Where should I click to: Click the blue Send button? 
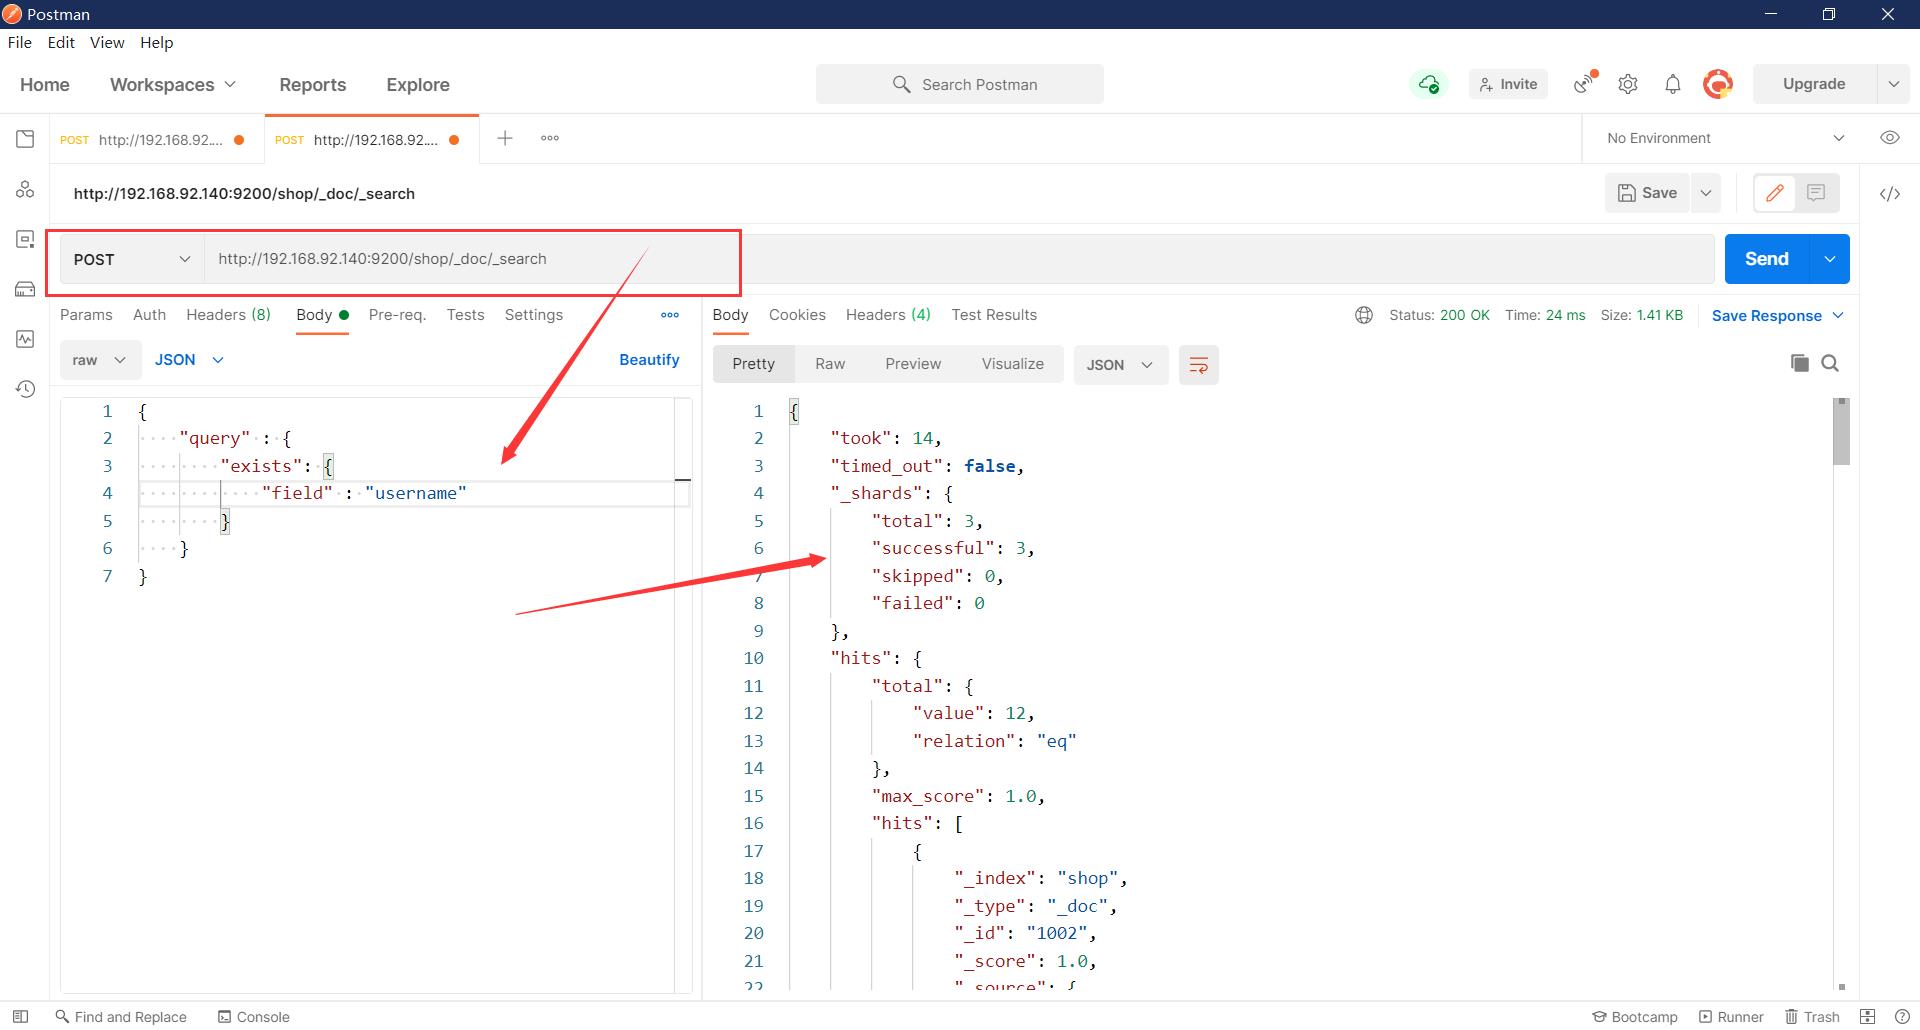(1767, 259)
